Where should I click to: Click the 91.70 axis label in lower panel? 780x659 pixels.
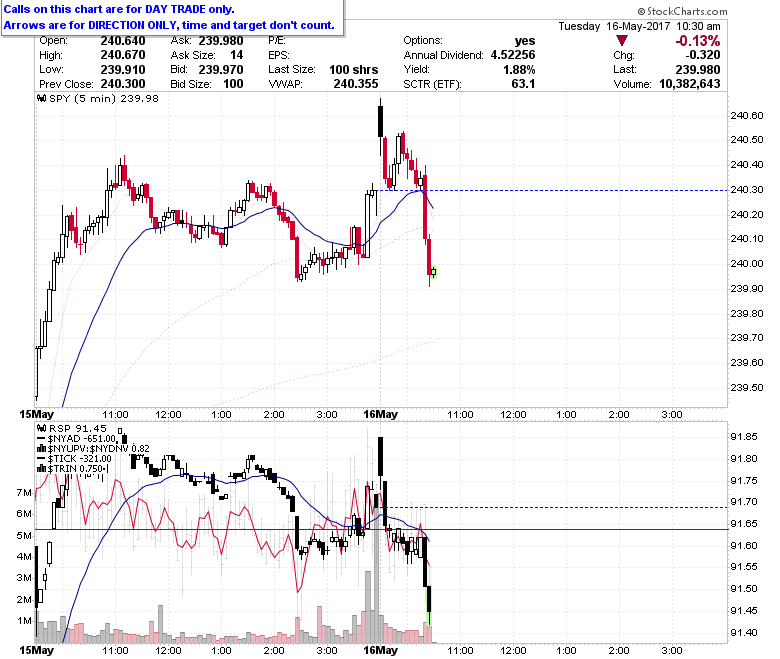[x=744, y=502]
